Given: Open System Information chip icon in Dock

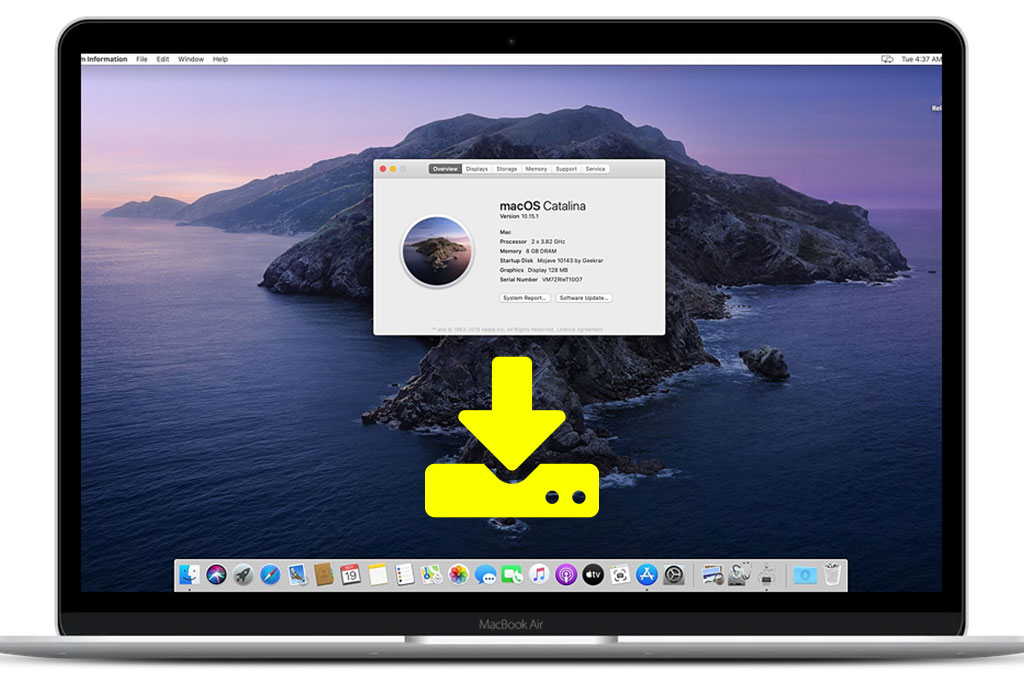Looking at the screenshot, I should coord(767,575).
